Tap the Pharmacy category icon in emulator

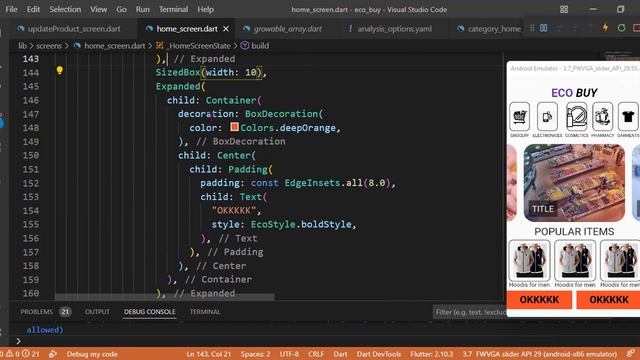click(x=602, y=116)
